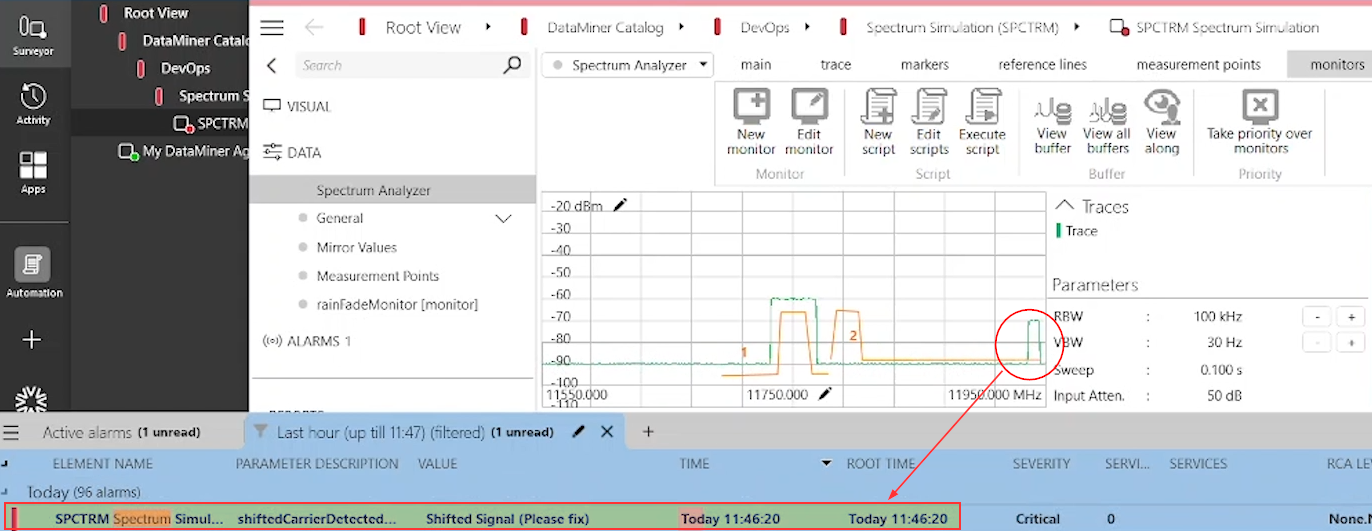
Task: Take priority over monitors
Action: 1260,106
